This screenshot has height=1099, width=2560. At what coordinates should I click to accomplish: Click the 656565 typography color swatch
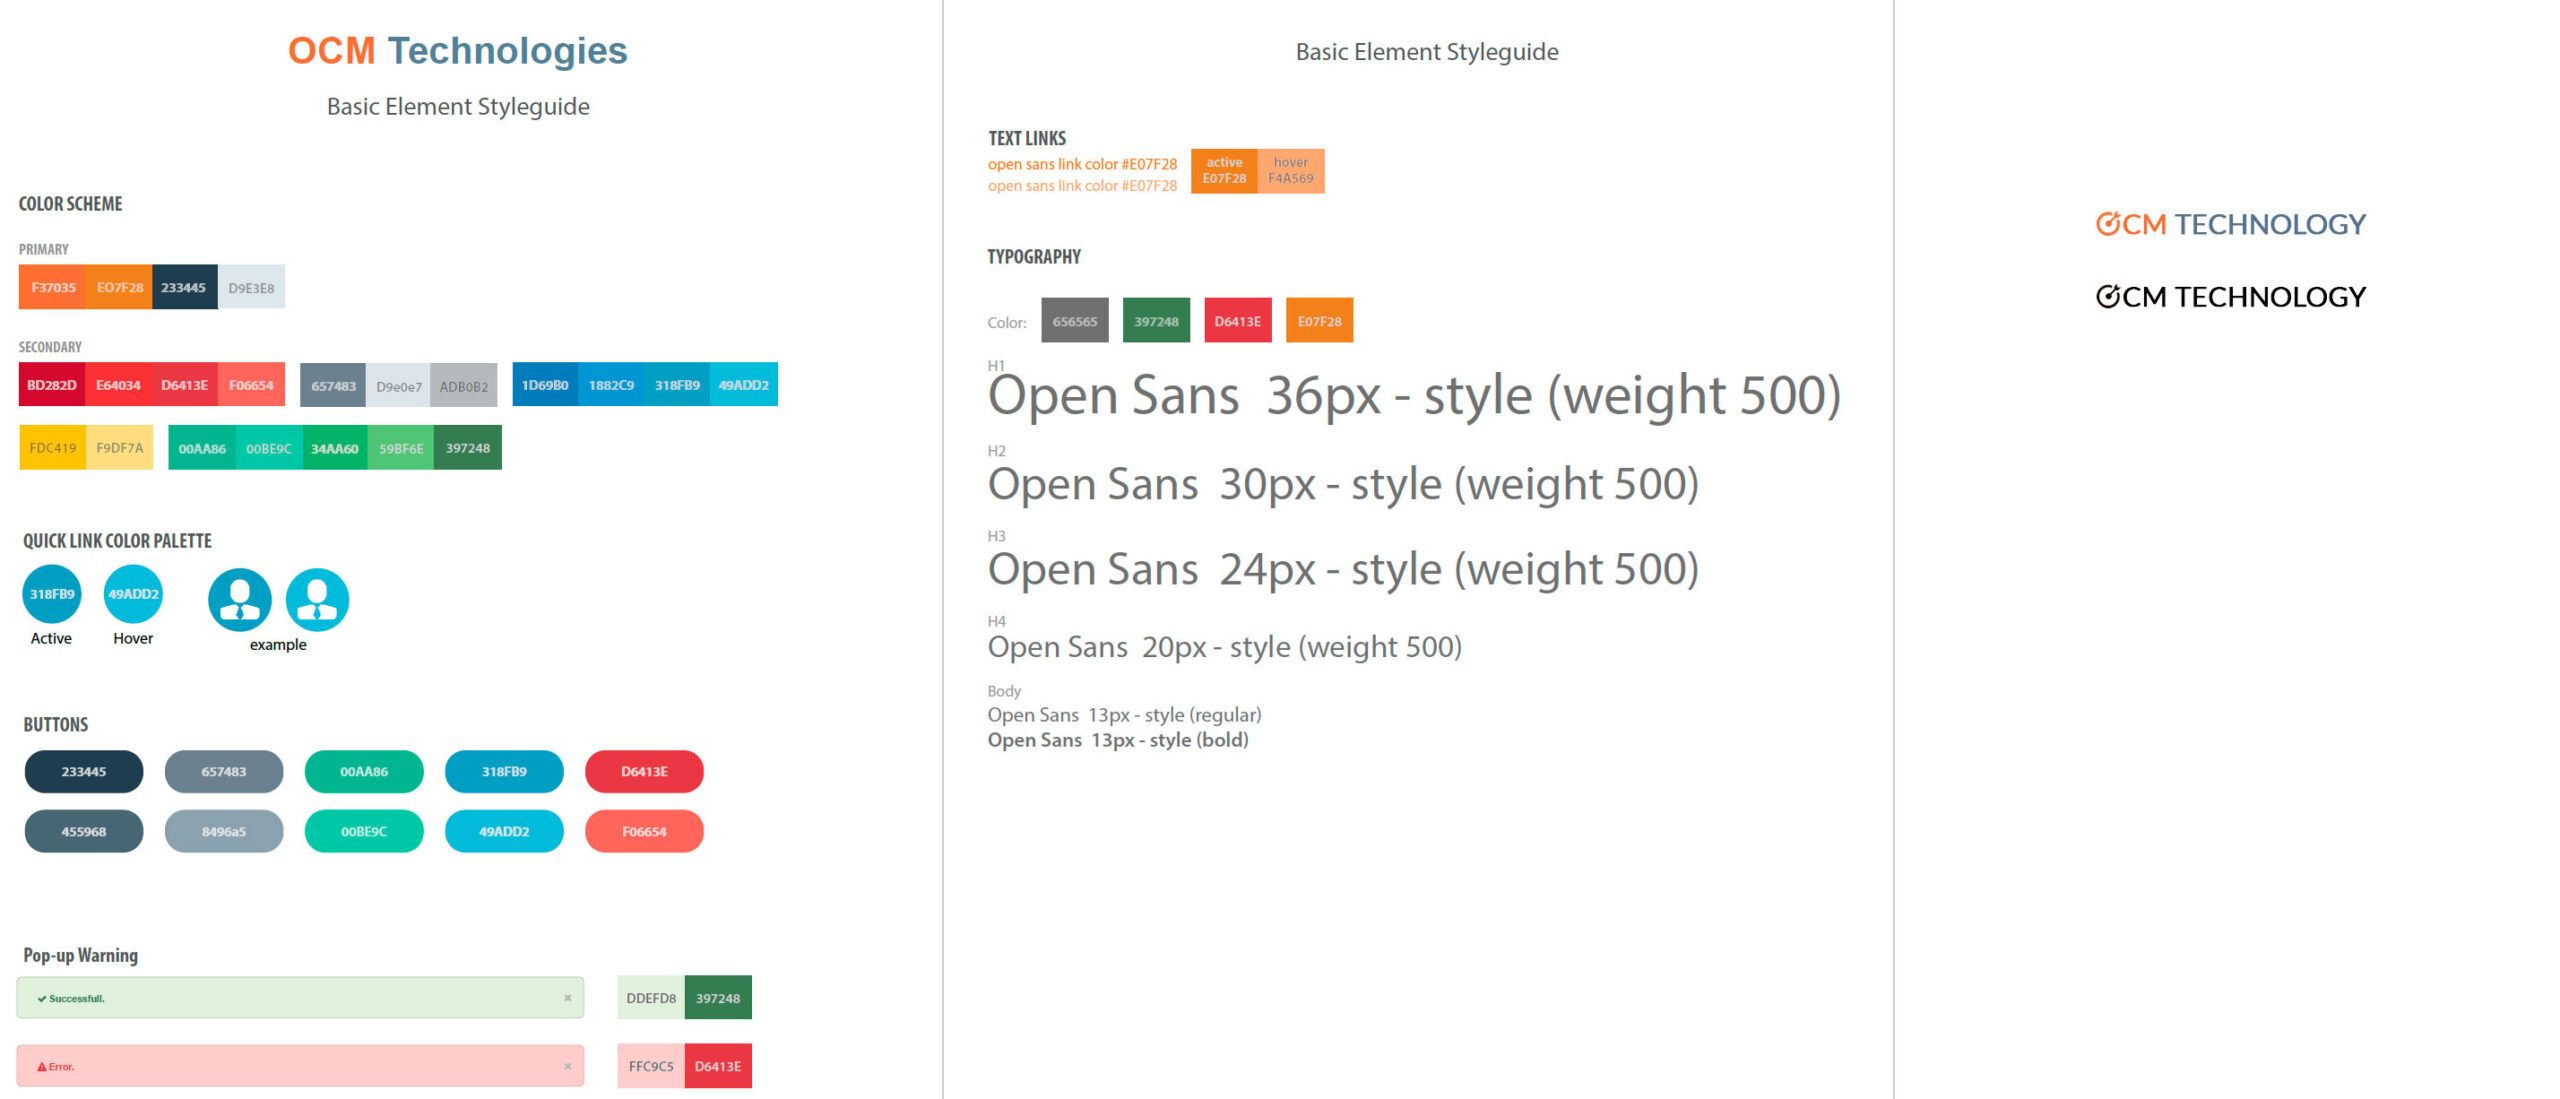(1074, 321)
